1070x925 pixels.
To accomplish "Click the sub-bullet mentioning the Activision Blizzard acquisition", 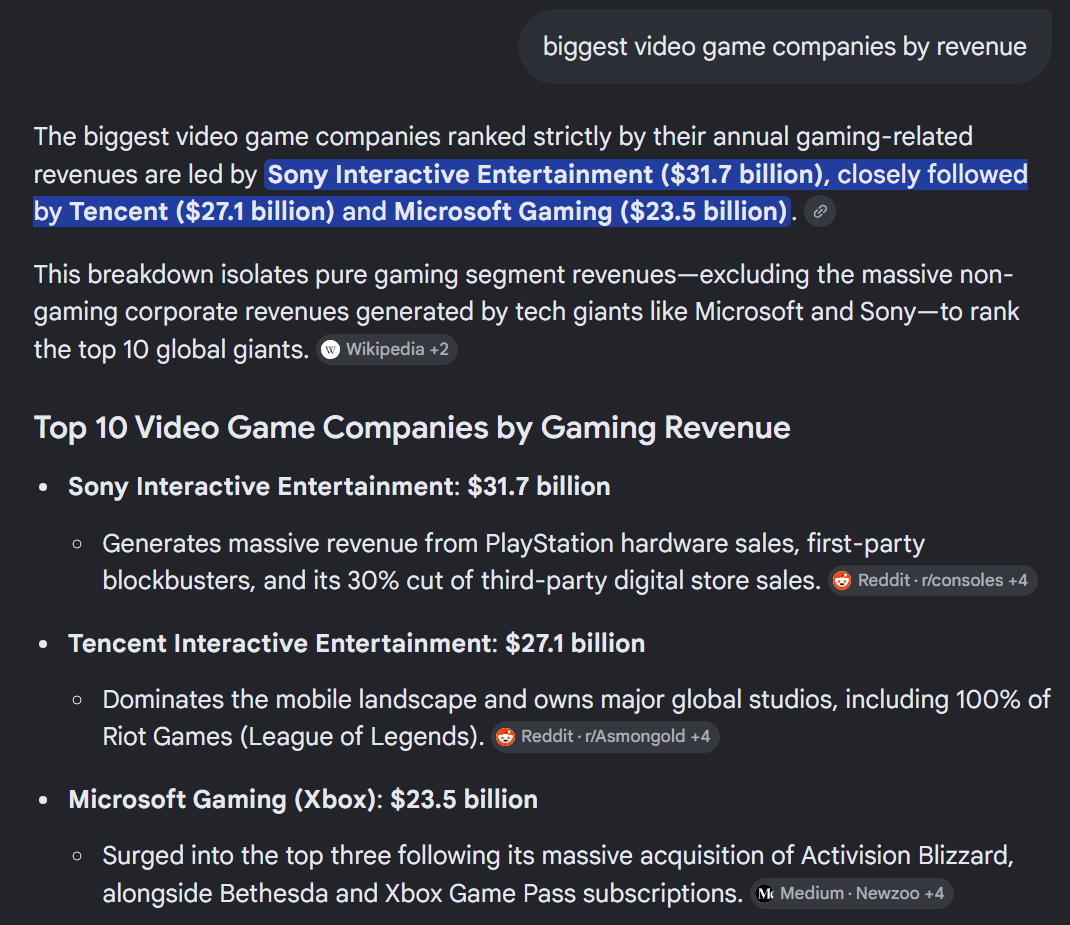I will click(x=558, y=875).
